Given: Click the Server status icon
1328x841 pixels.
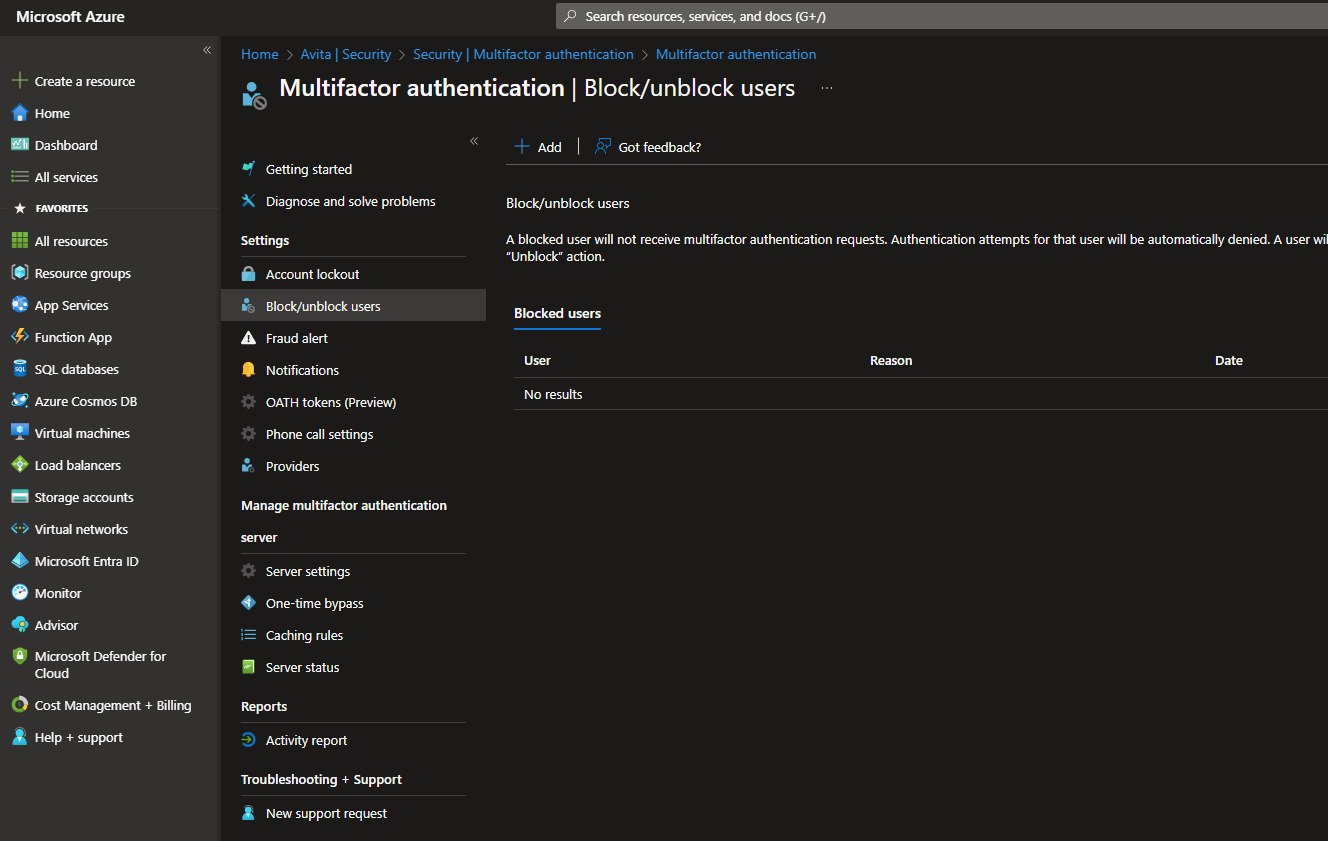Looking at the screenshot, I should (249, 667).
